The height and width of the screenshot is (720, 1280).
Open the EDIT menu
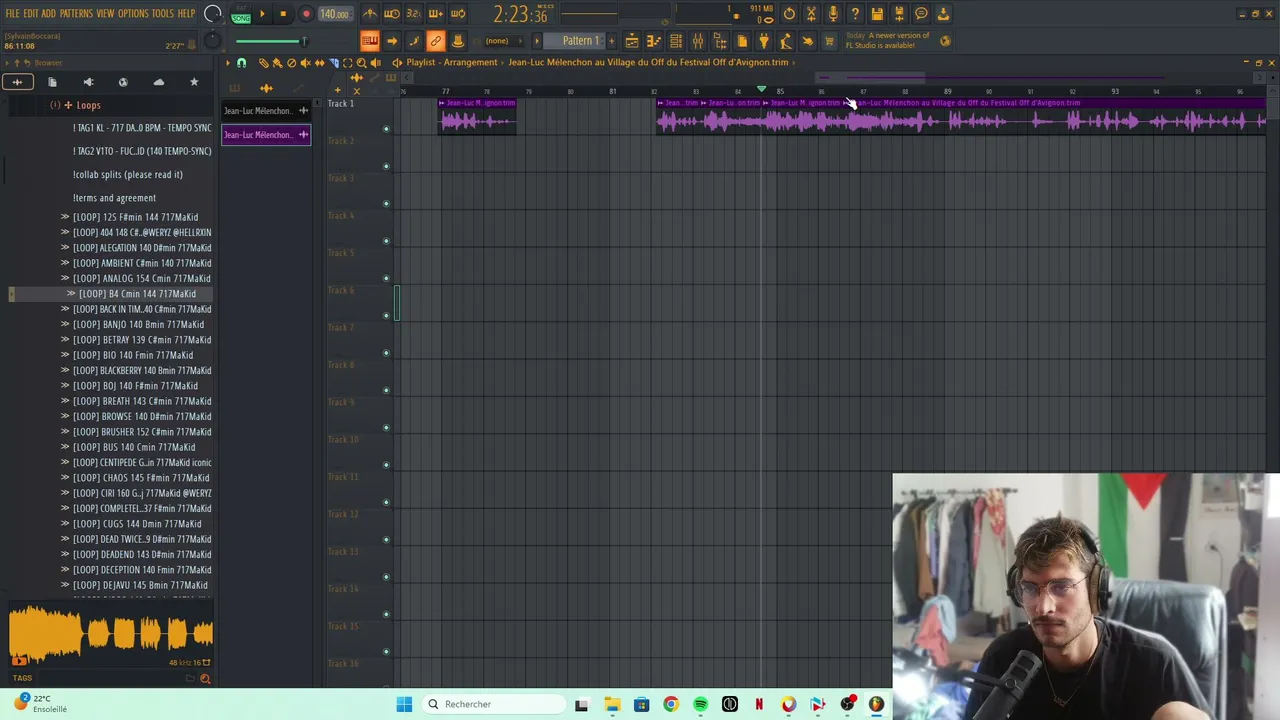click(x=30, y=14)
